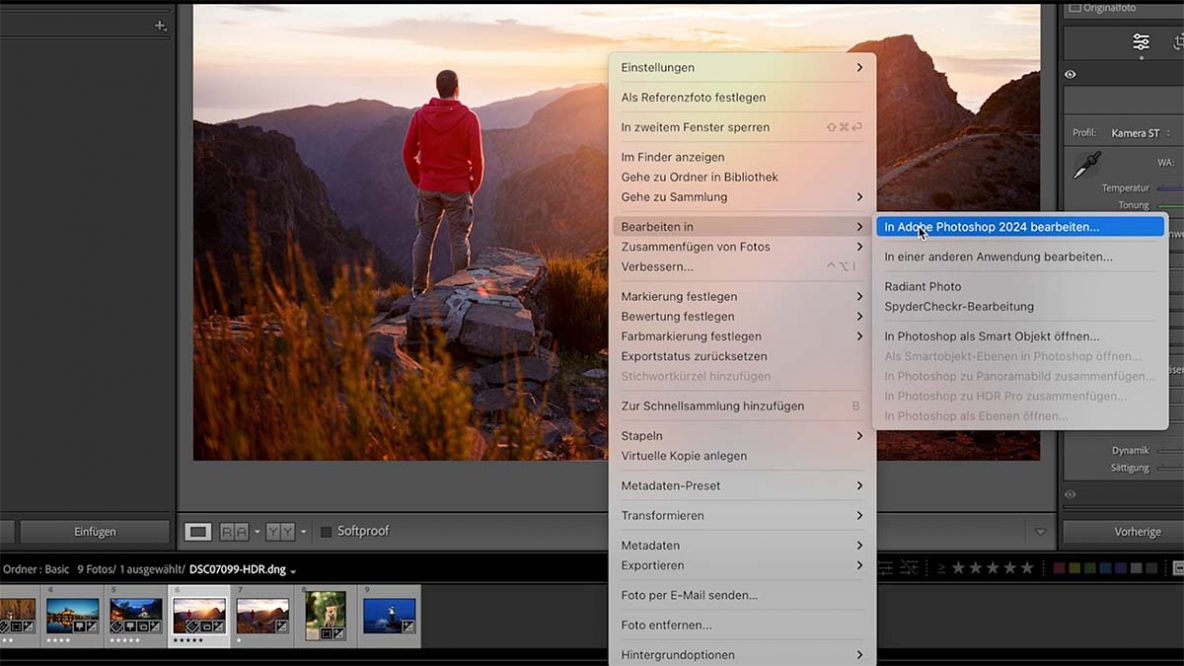Enable the Softproof checkbox
The image size is (1184, 666).
328,531
